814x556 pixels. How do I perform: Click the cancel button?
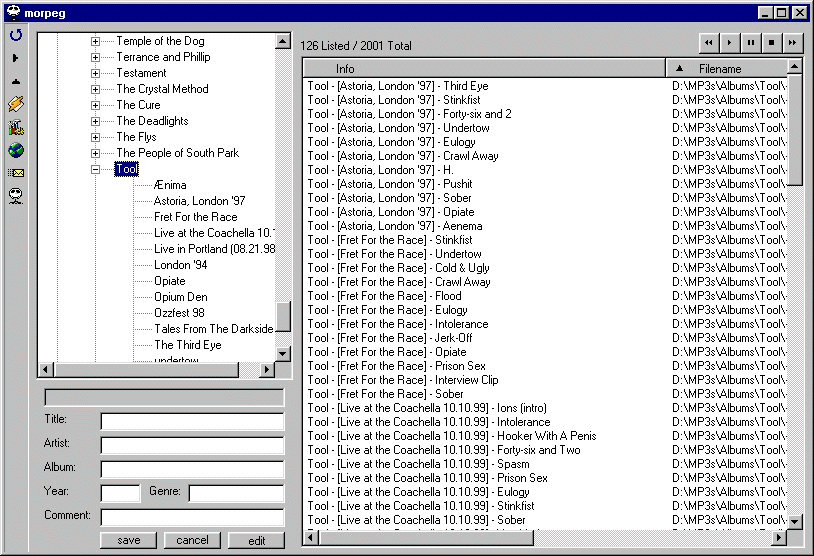tap(192, 540)
